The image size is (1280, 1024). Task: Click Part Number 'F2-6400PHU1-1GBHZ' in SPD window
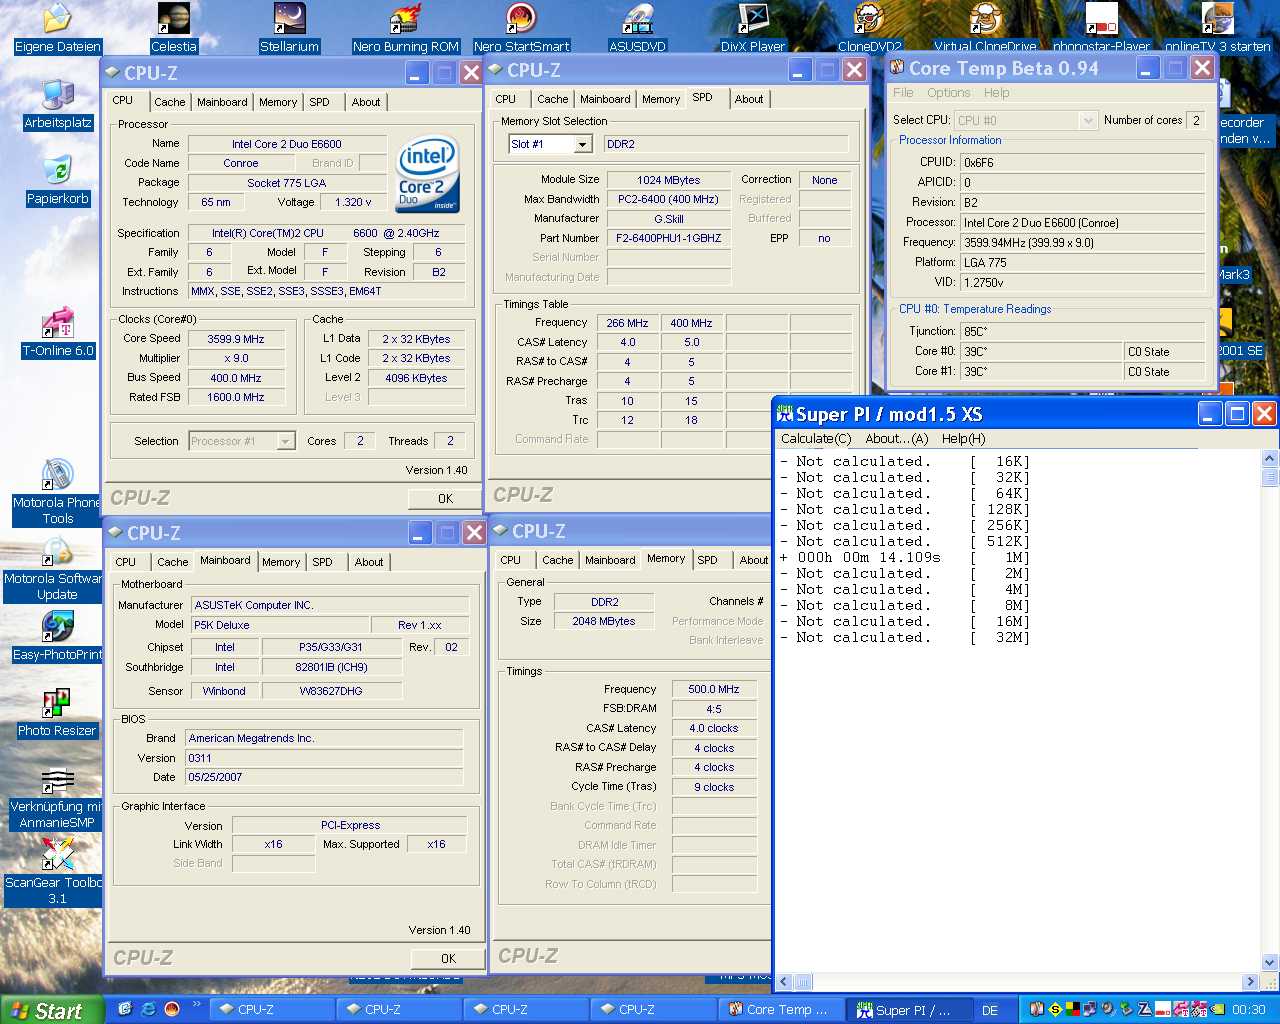(x=669, y=238)
